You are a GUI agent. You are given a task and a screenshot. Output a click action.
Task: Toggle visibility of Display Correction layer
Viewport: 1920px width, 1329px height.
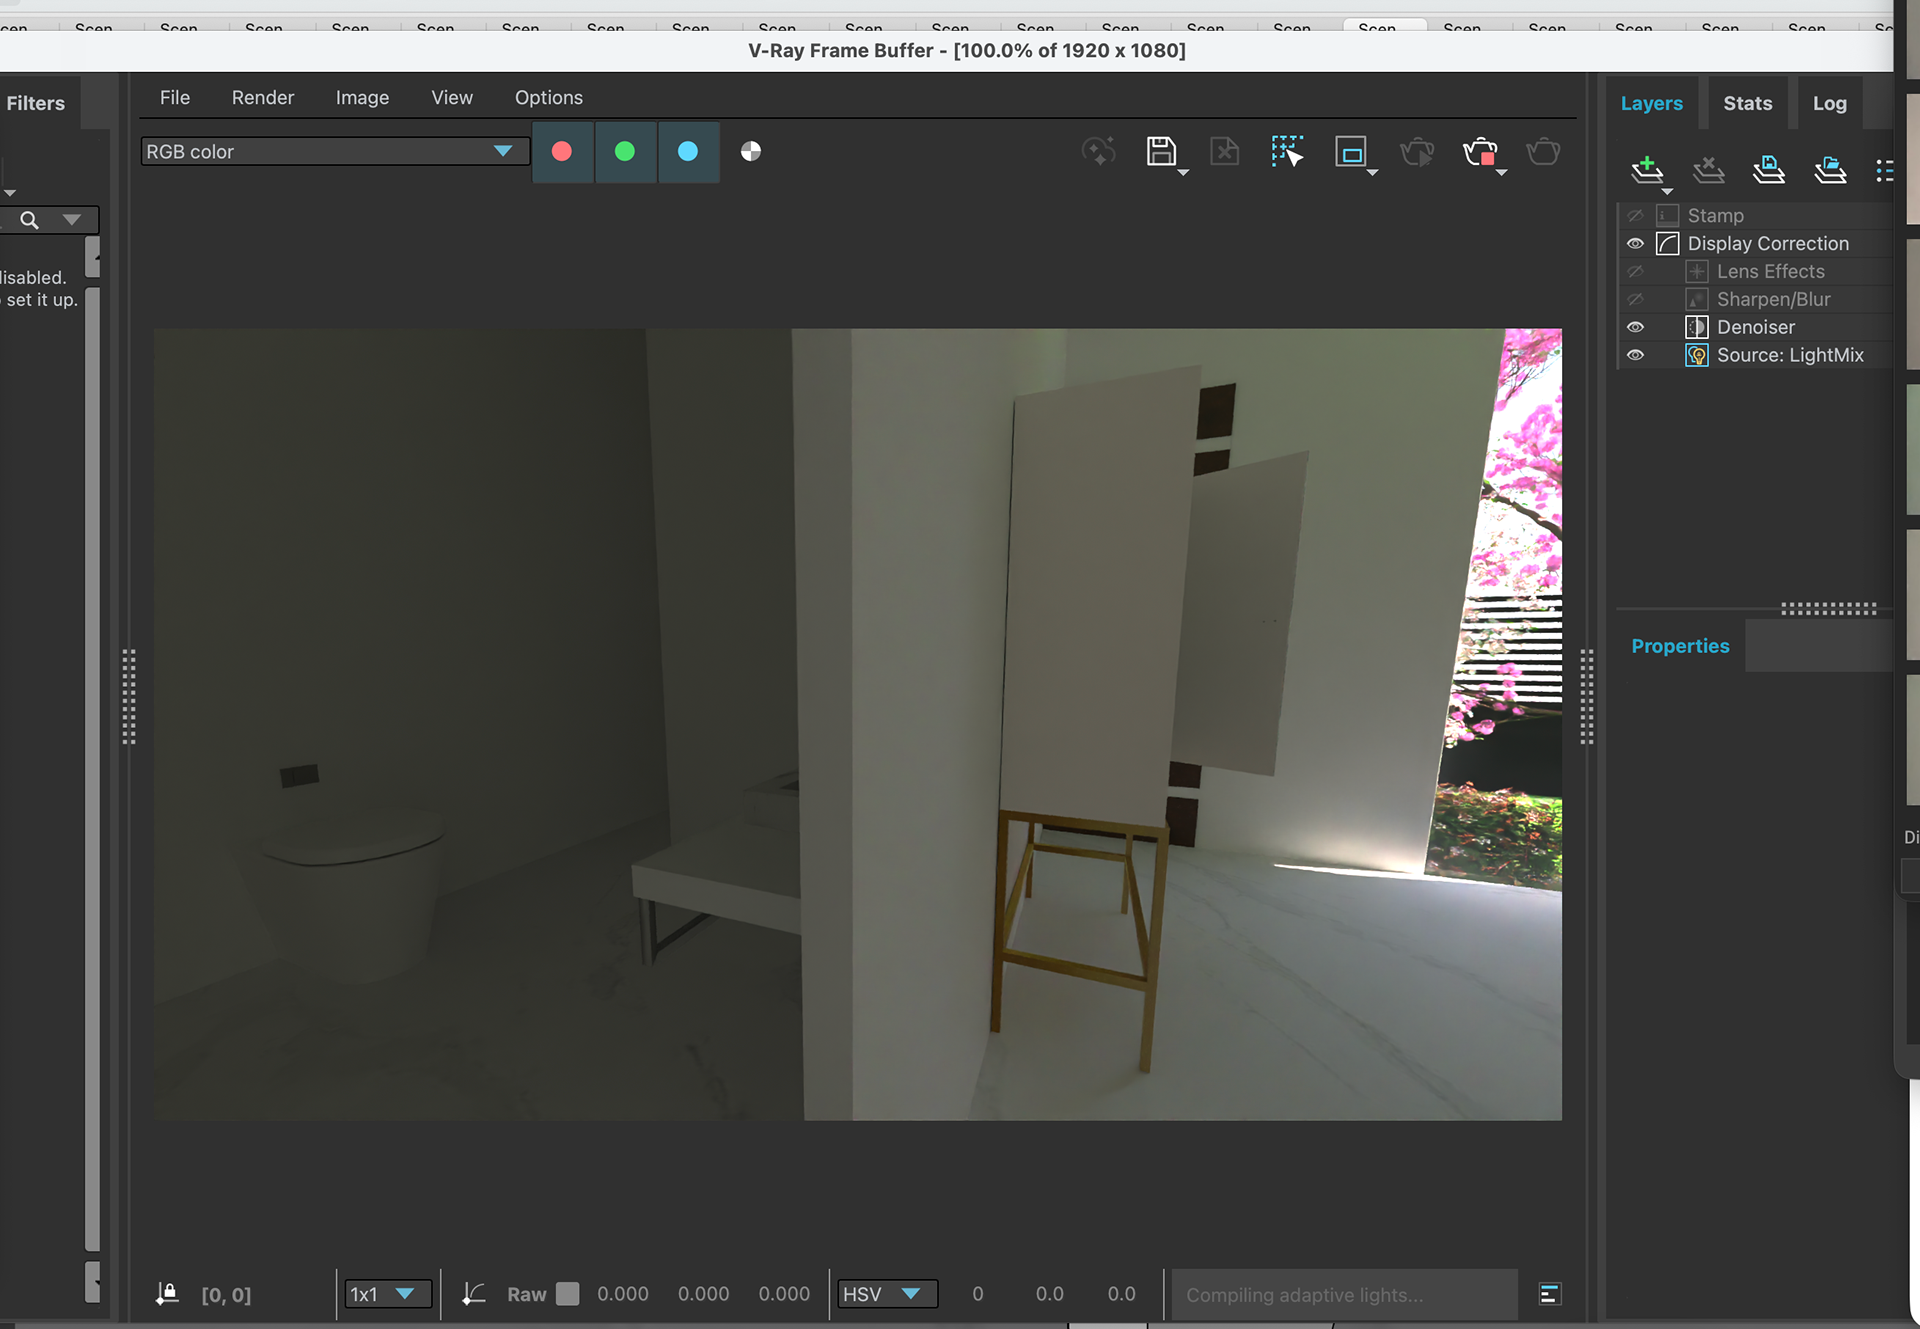[1635, 243]
